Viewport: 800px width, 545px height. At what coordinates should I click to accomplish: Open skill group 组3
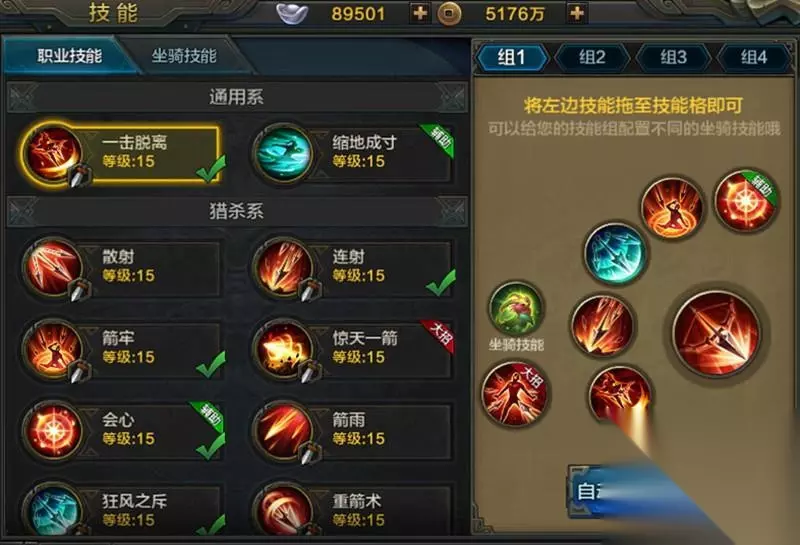673,57
